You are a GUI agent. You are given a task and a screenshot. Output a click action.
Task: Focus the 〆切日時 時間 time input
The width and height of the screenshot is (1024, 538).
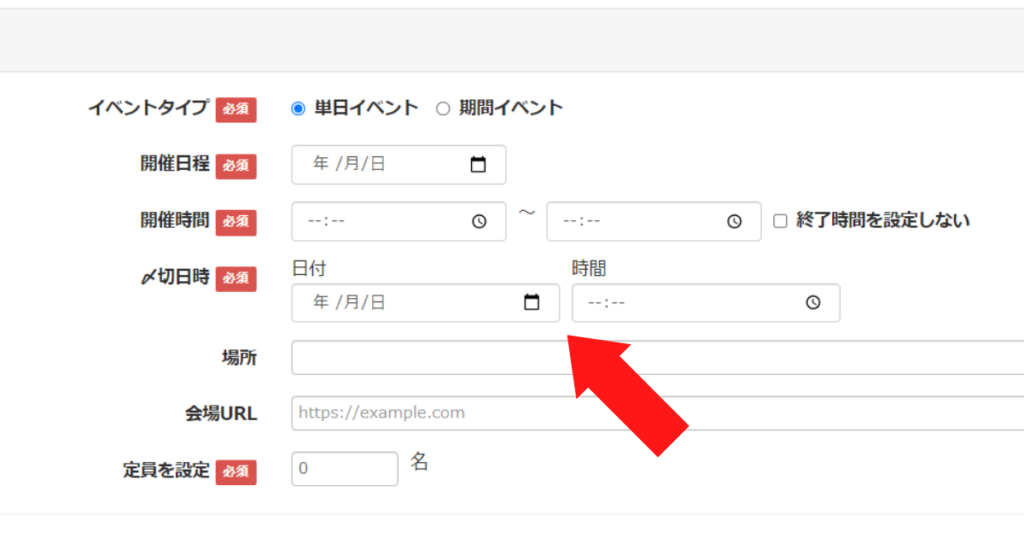click(706, 303)
